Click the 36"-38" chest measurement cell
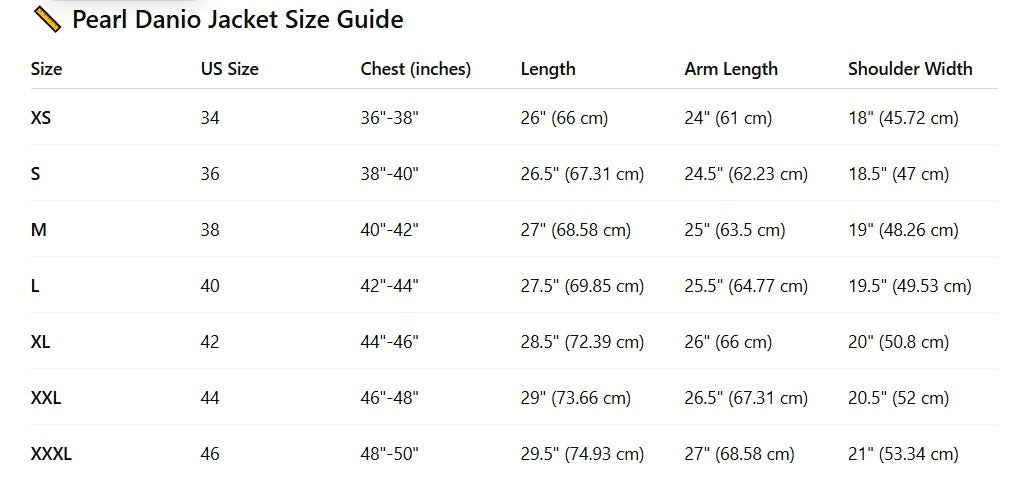 pyautogui.click(x=389, y=118)
